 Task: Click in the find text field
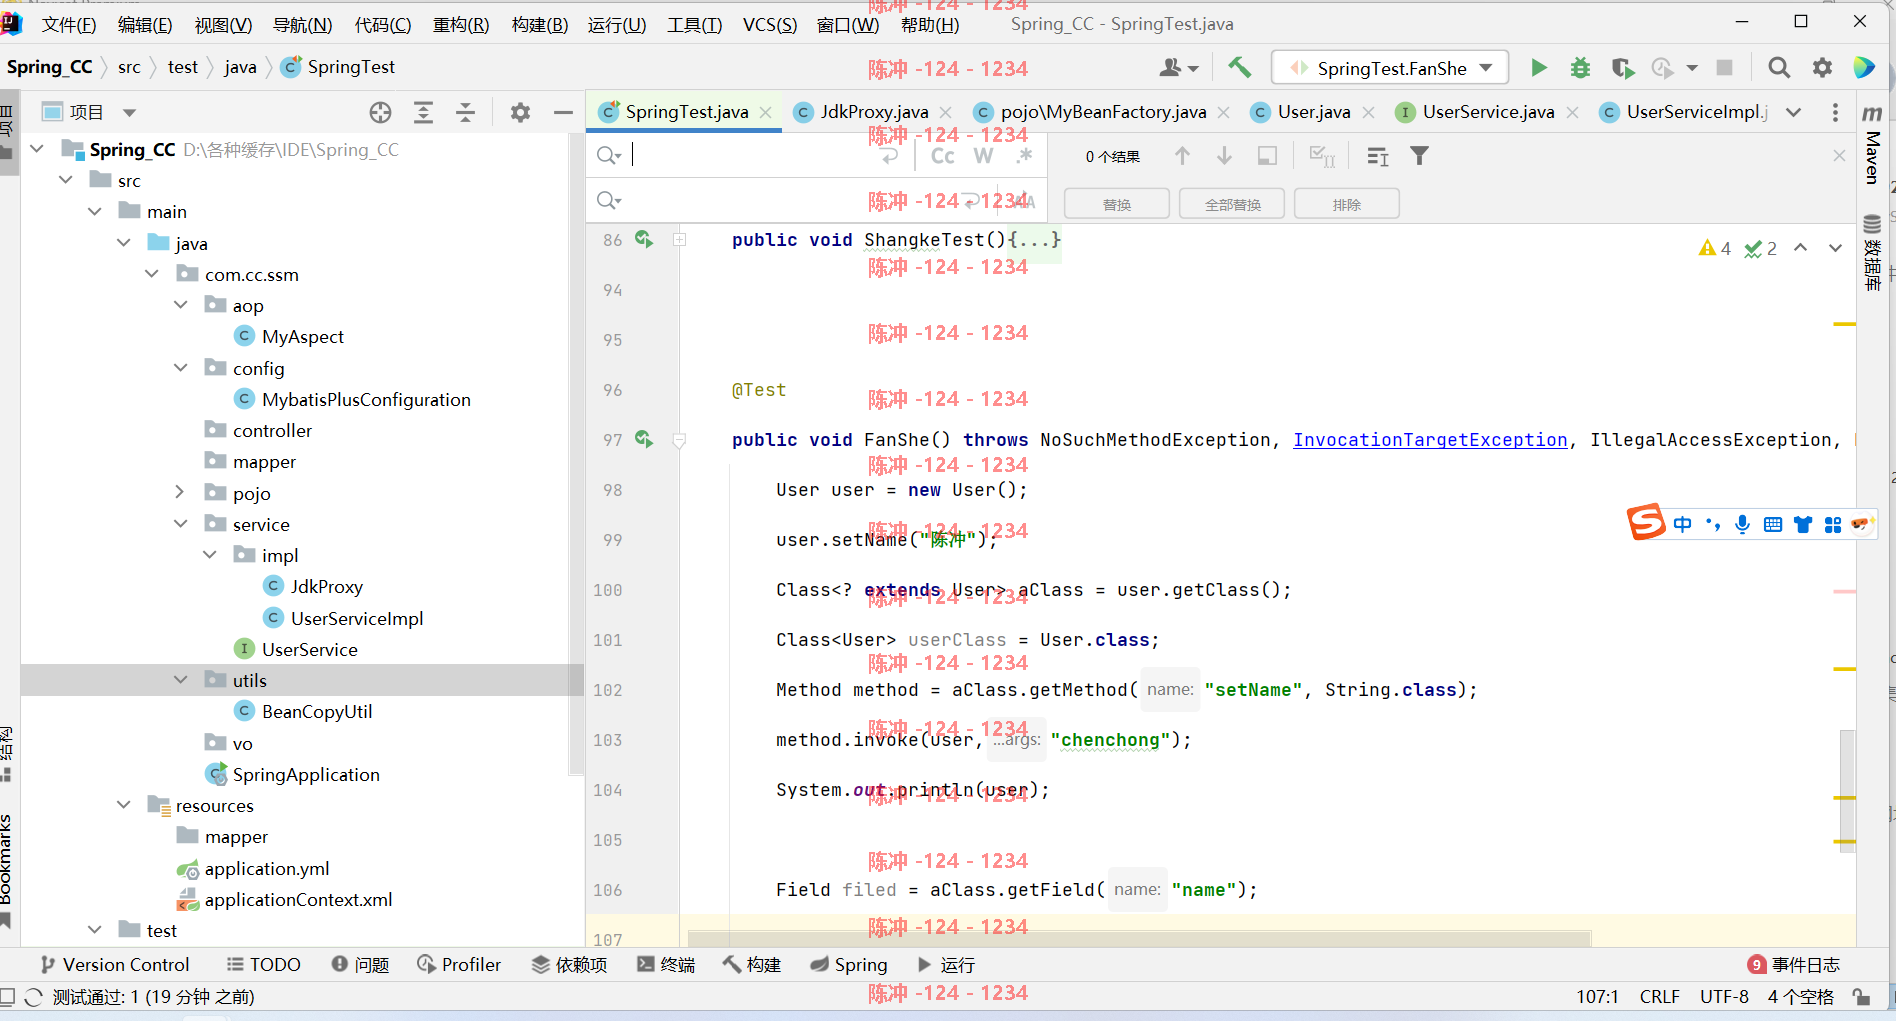750,156
